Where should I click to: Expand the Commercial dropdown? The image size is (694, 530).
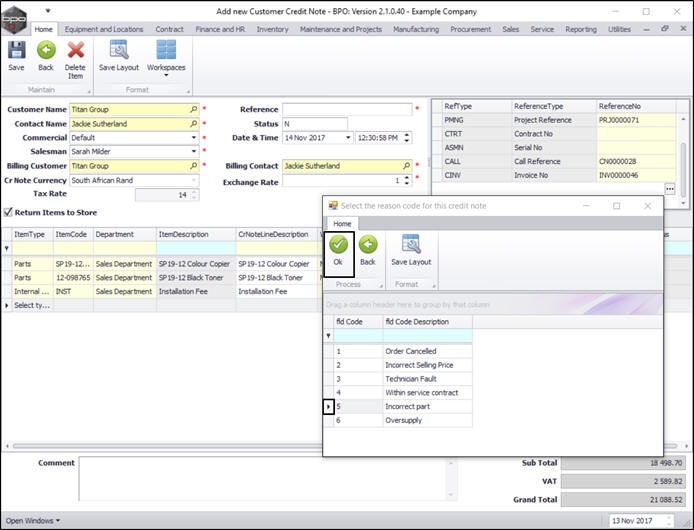(194, 138)
